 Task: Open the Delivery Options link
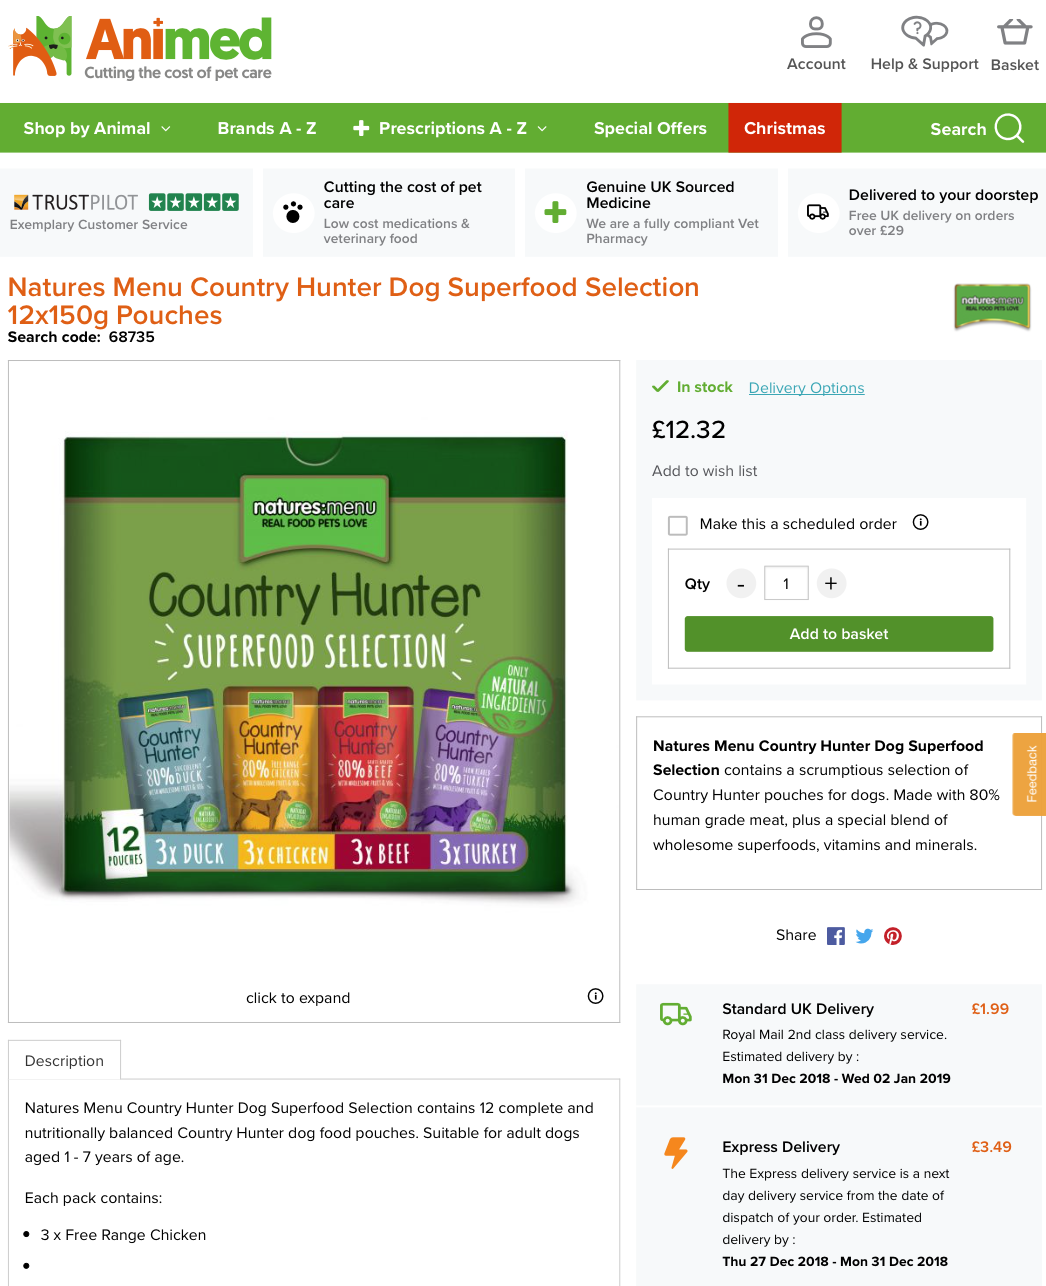pyautogui.click(x=806, y=388)
